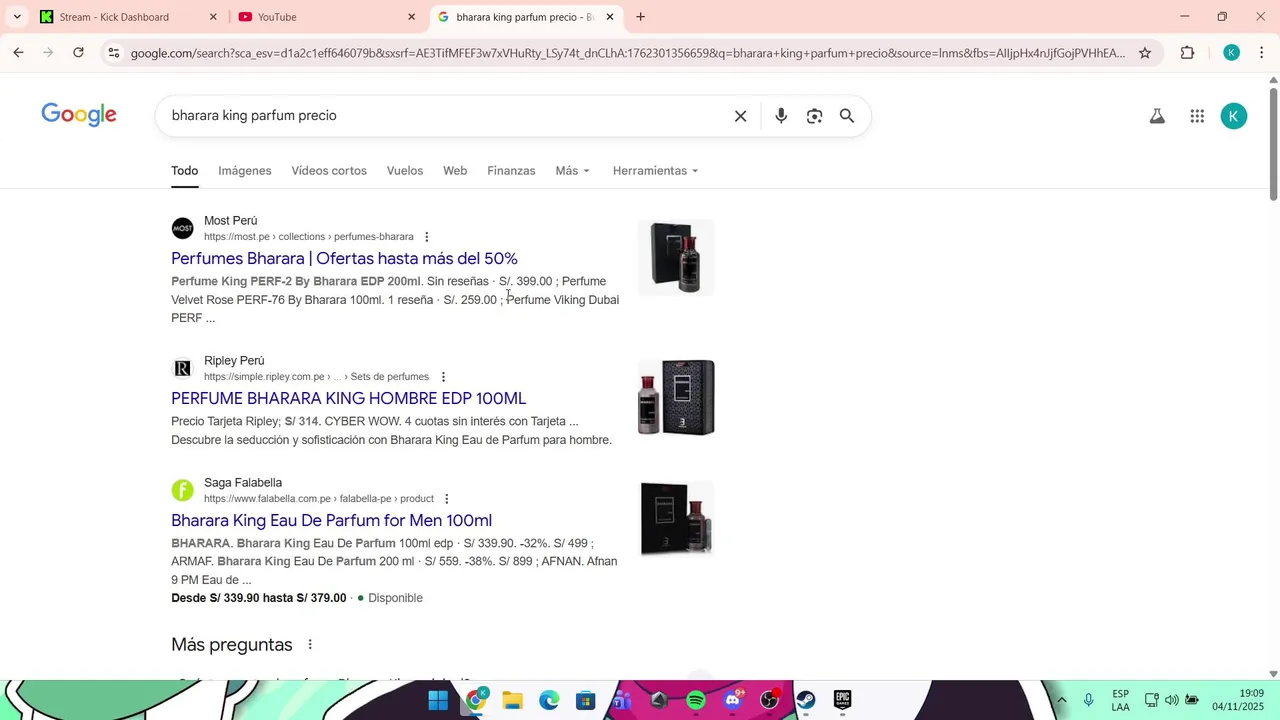
Task: Launch Spotify from taskbar
Action: 696,700
